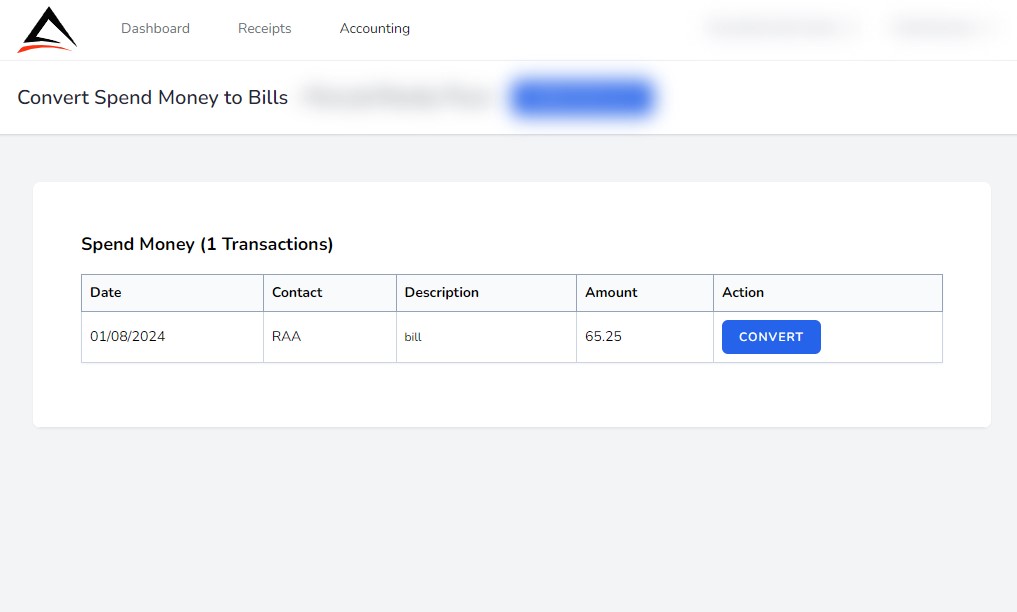Click the Contact column header

pyautogui.click(x=297, y=293)
